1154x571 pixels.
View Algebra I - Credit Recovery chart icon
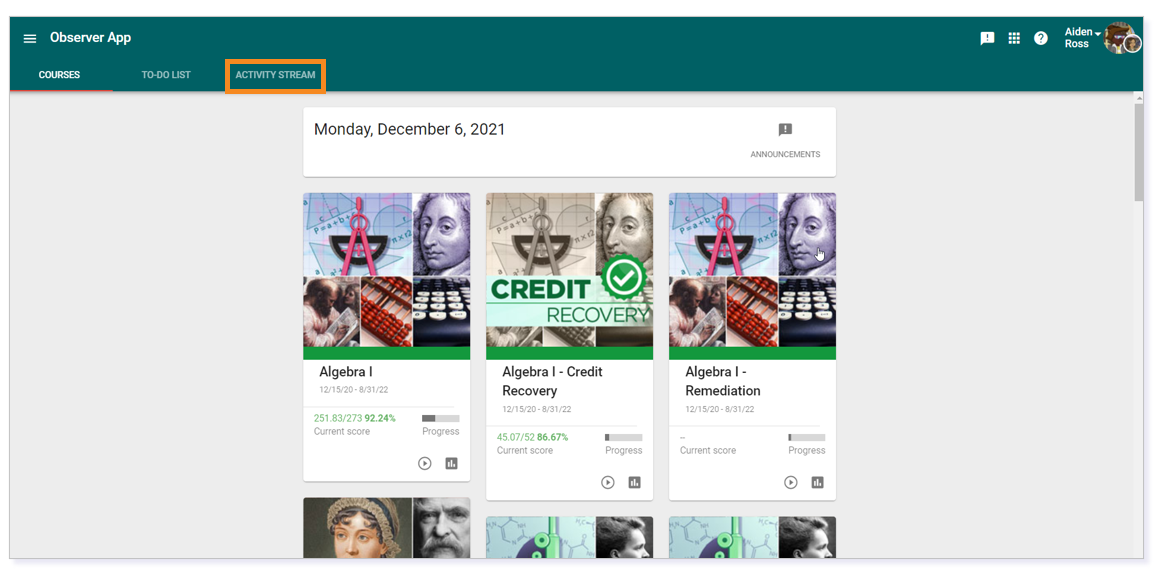click(x=634, y=483)
